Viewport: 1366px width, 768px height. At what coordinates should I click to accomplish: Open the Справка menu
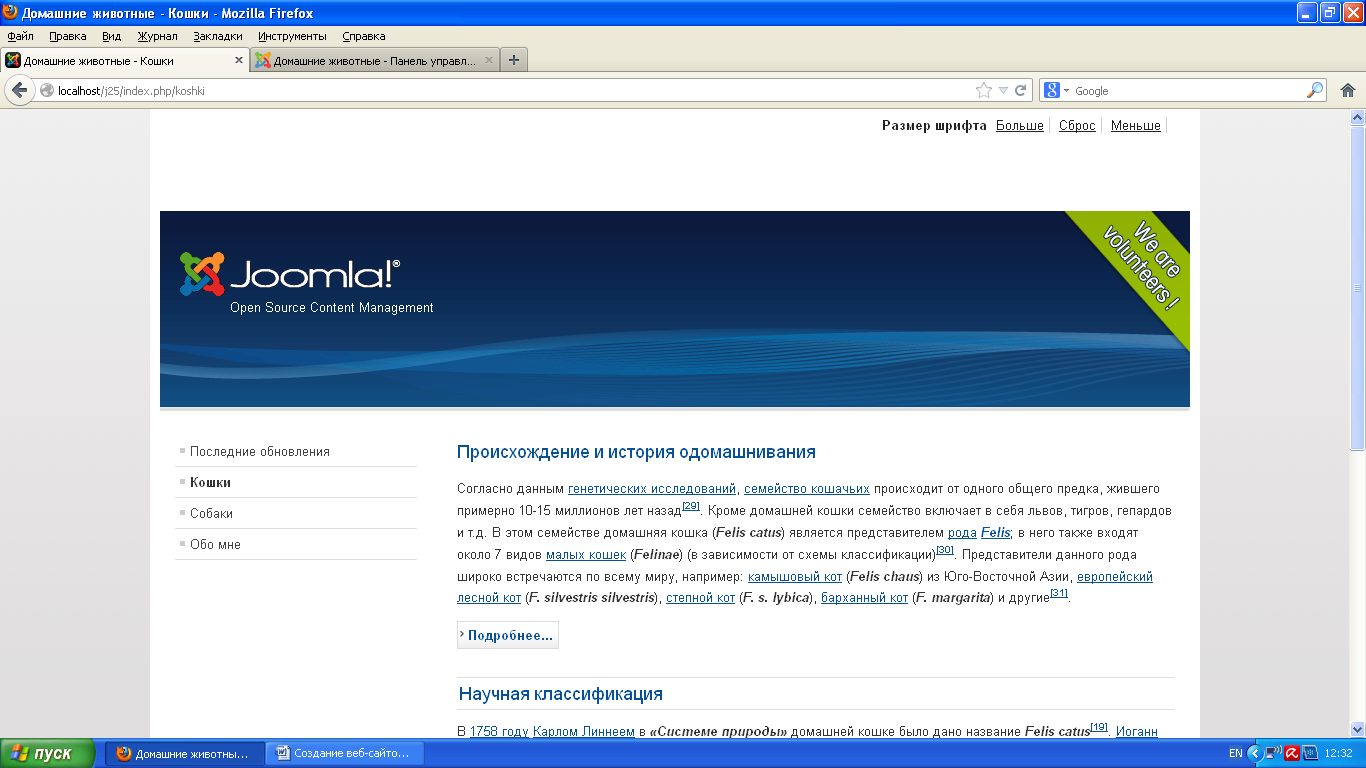(364, 36)
